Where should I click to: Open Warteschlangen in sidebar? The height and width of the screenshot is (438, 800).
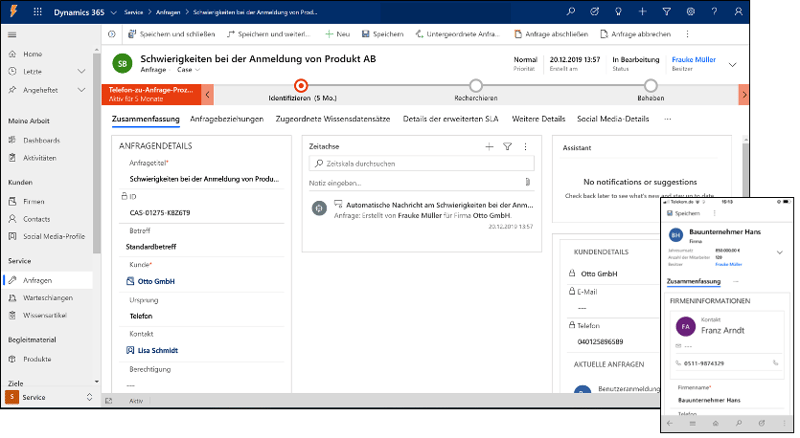point(47,298)
